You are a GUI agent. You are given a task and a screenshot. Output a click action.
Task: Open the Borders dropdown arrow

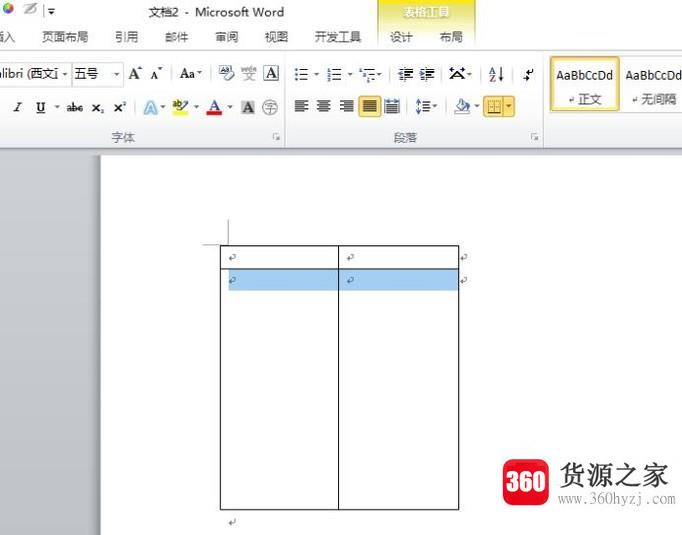point(509,106)
